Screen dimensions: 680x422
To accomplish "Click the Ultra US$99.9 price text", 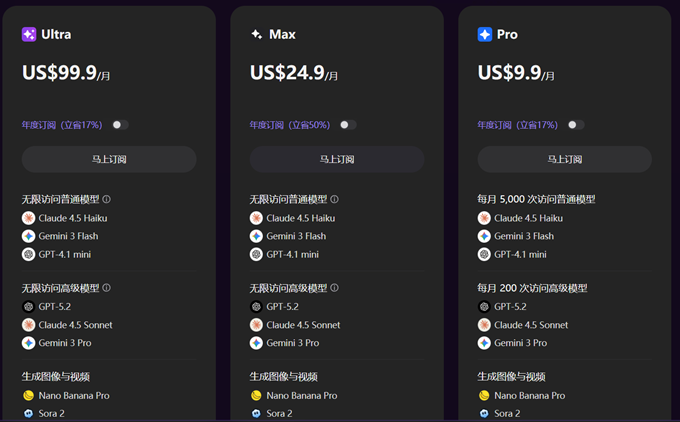I will coord(59,72).
